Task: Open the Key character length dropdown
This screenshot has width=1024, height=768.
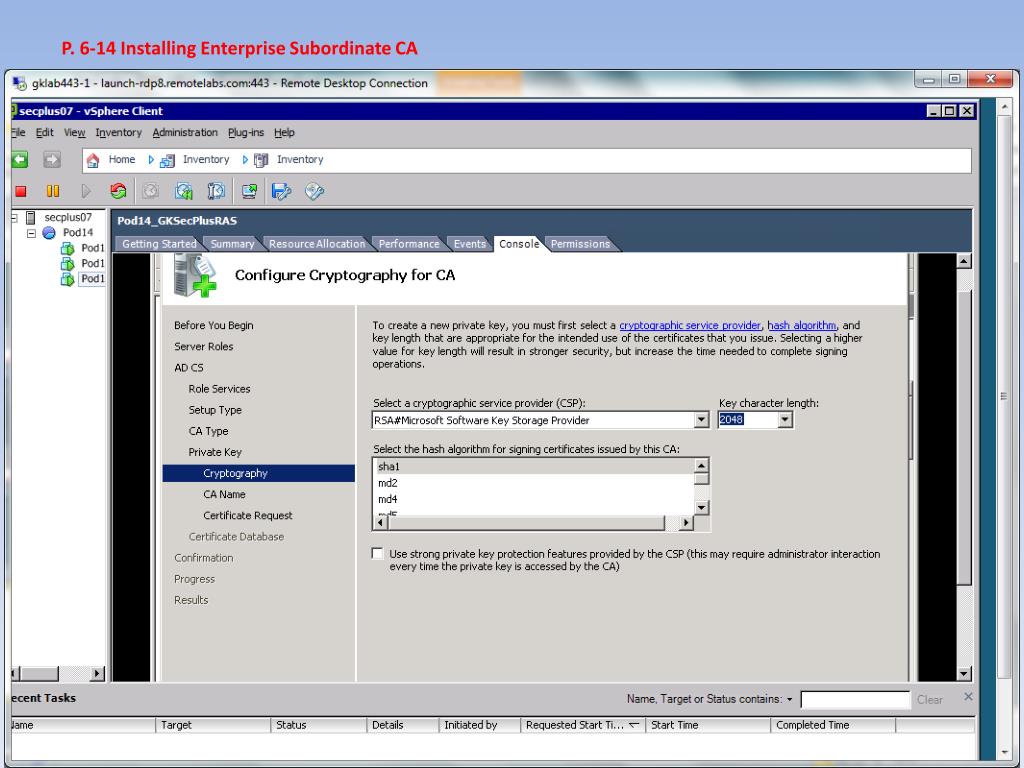Action: click(785, 420)
